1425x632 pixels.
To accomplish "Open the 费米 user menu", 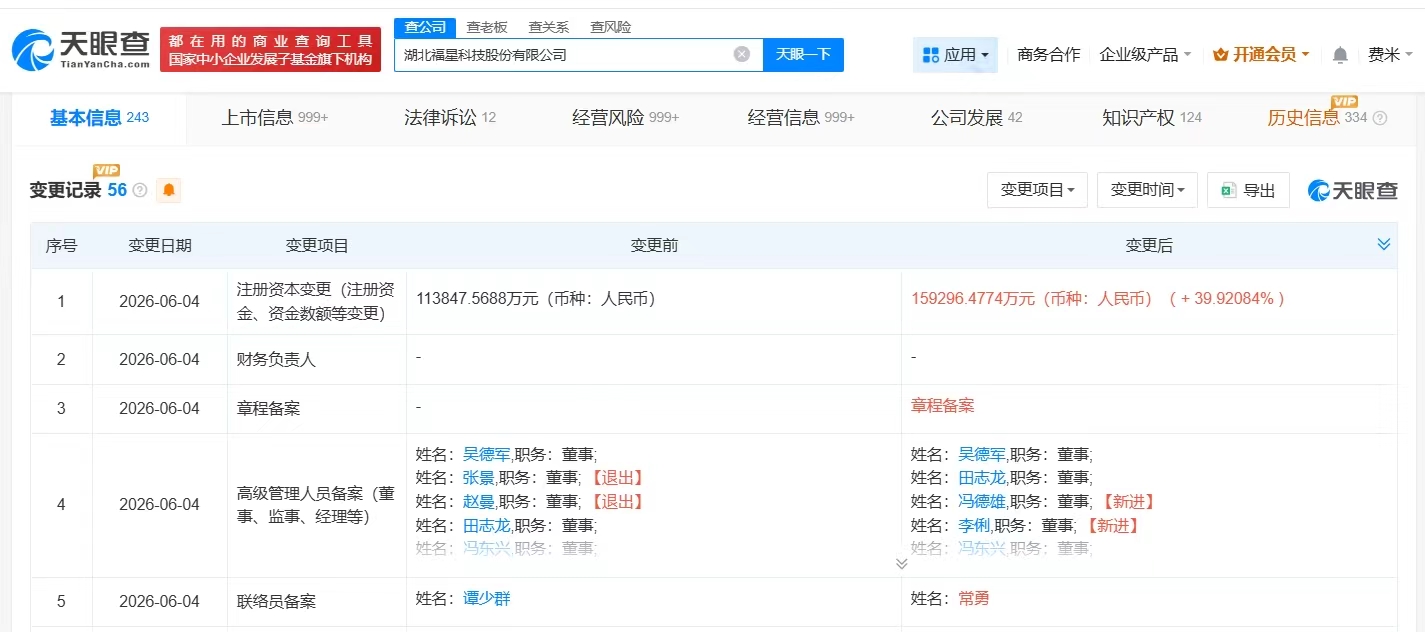I will 1390,55.
